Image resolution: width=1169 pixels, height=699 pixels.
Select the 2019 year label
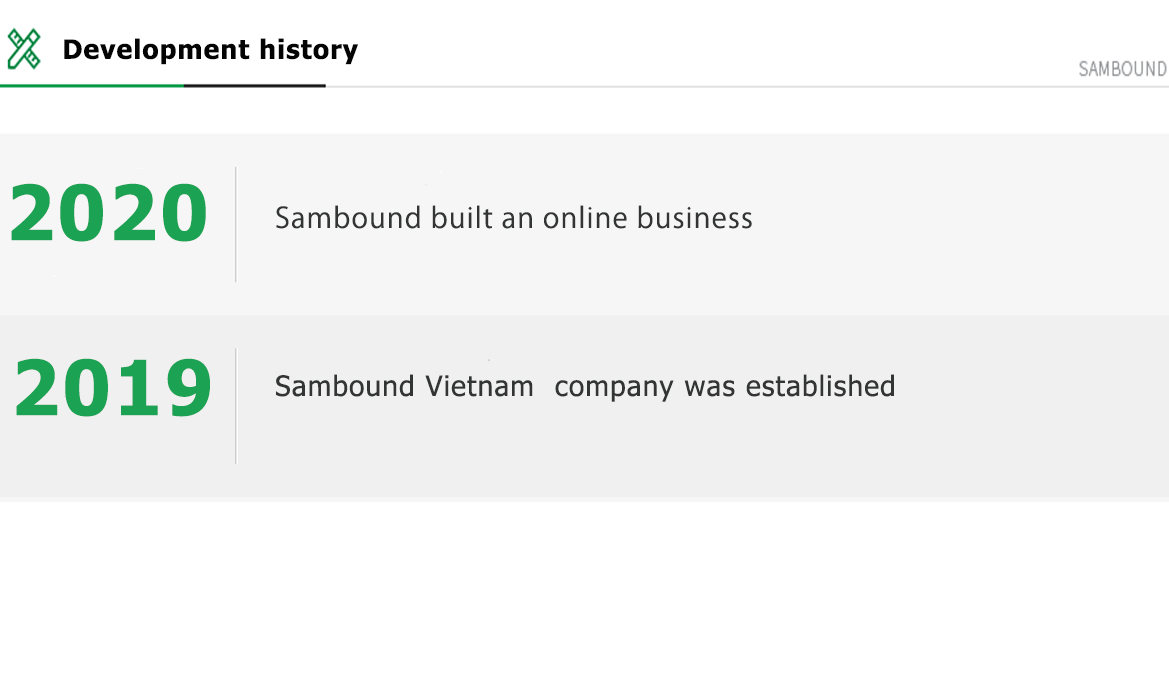113,388
